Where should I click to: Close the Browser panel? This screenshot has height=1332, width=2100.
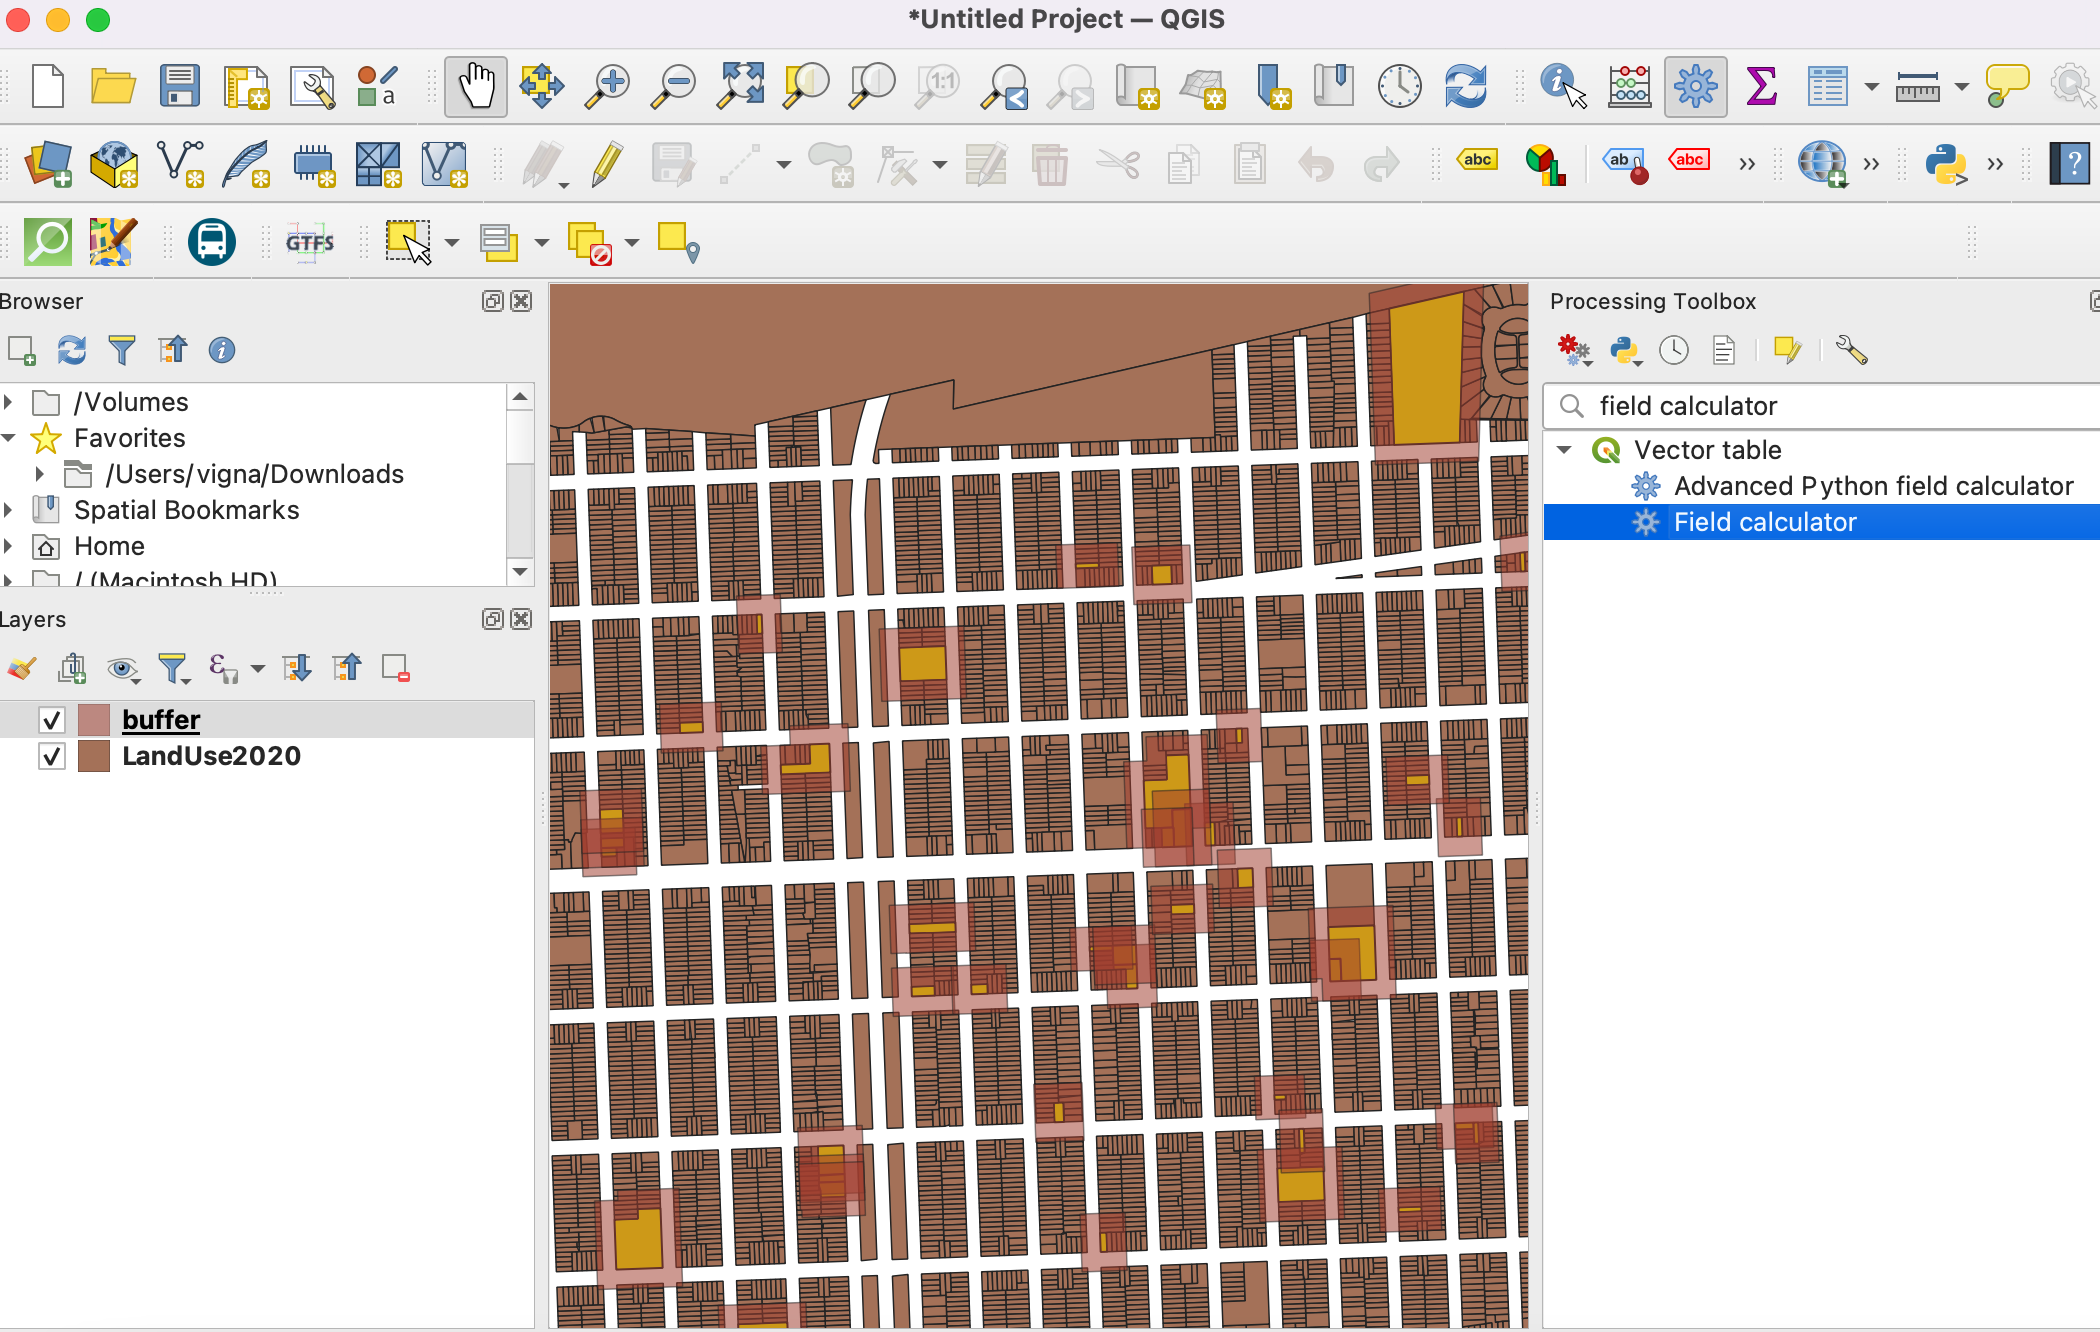point(521,301)
